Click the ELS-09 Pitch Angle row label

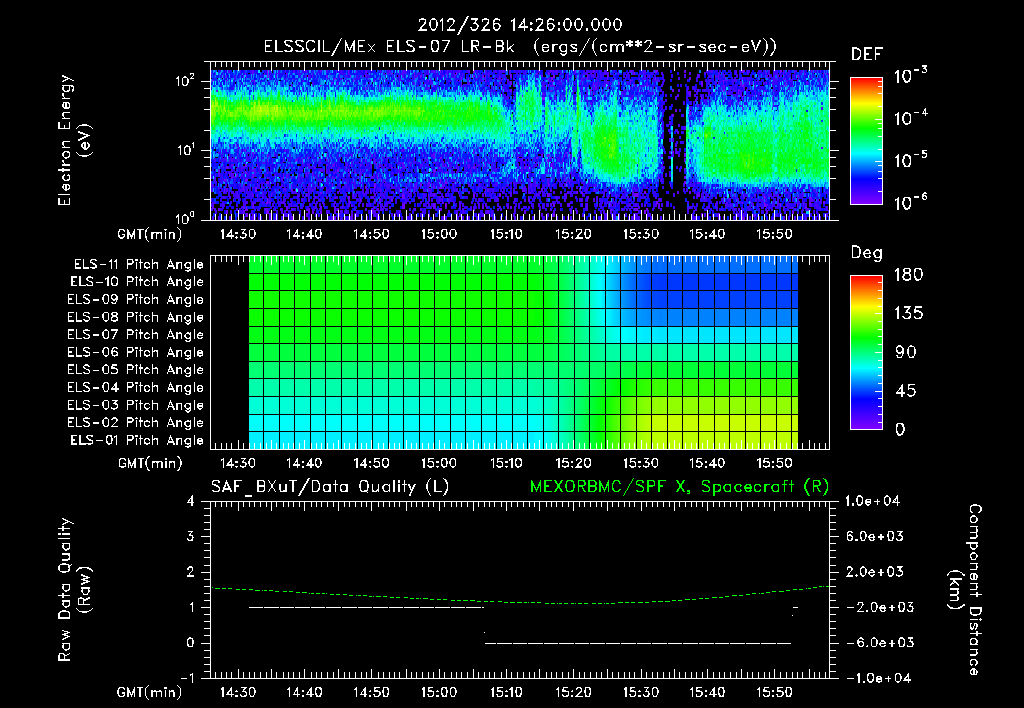click(x=136, y=300)
